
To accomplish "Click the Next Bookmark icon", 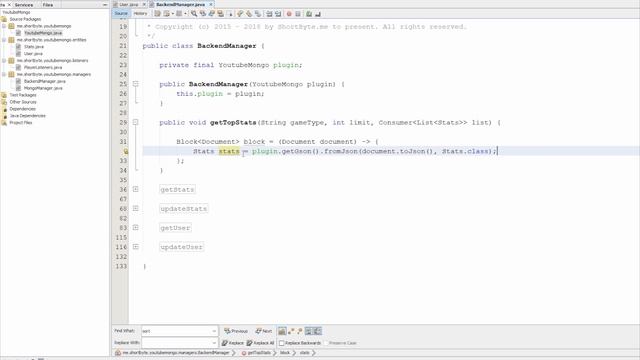I will pyautogui.click(x=249, y=13).
